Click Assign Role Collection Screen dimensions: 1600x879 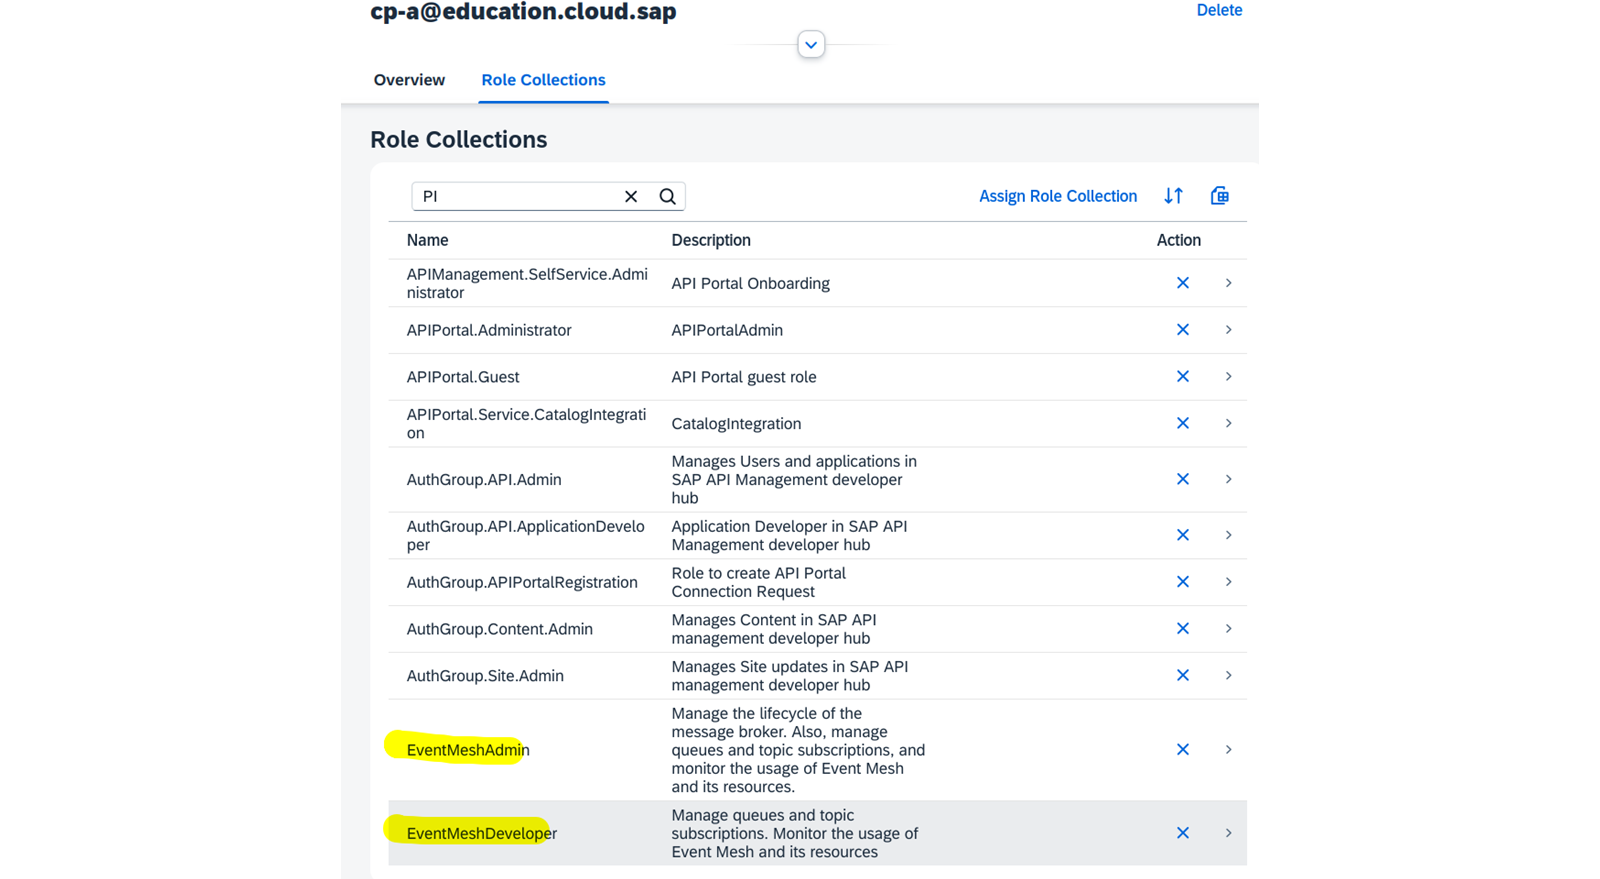[x=1057, y=196]
